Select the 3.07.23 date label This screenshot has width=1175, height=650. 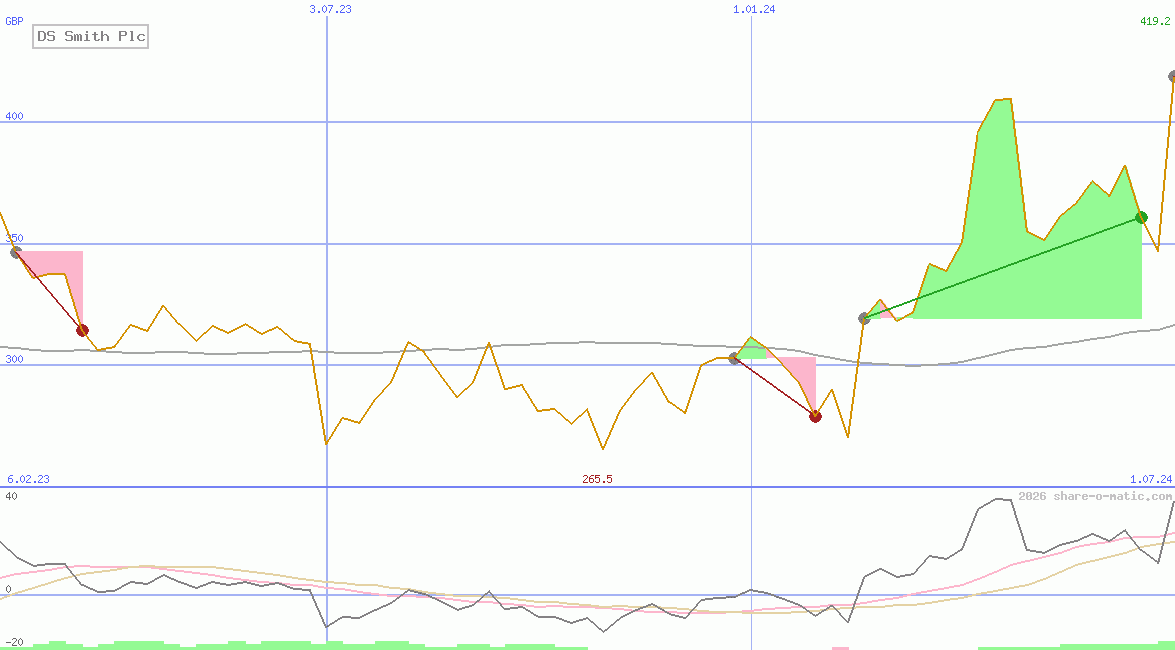click(x=330, y=9)
